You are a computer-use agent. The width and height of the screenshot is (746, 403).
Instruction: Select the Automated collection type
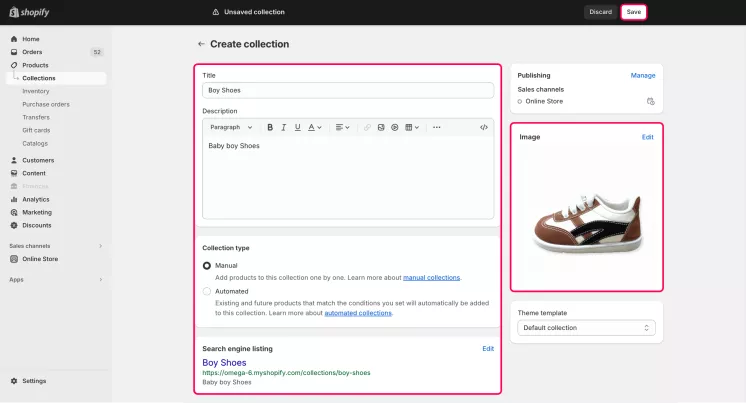coord(207,291)
